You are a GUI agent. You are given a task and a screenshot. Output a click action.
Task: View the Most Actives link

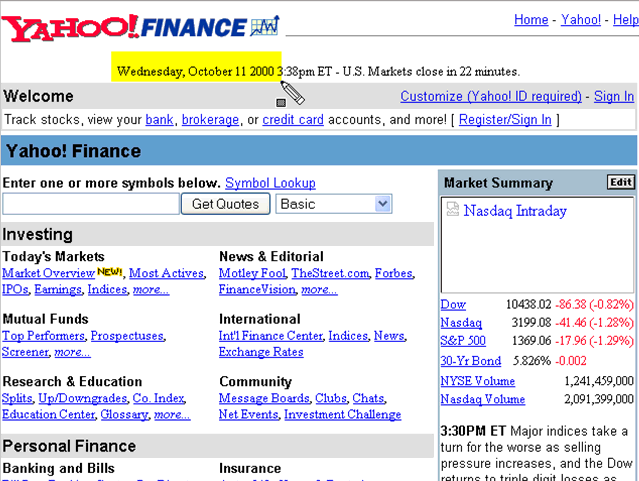[x=166, y=273]
